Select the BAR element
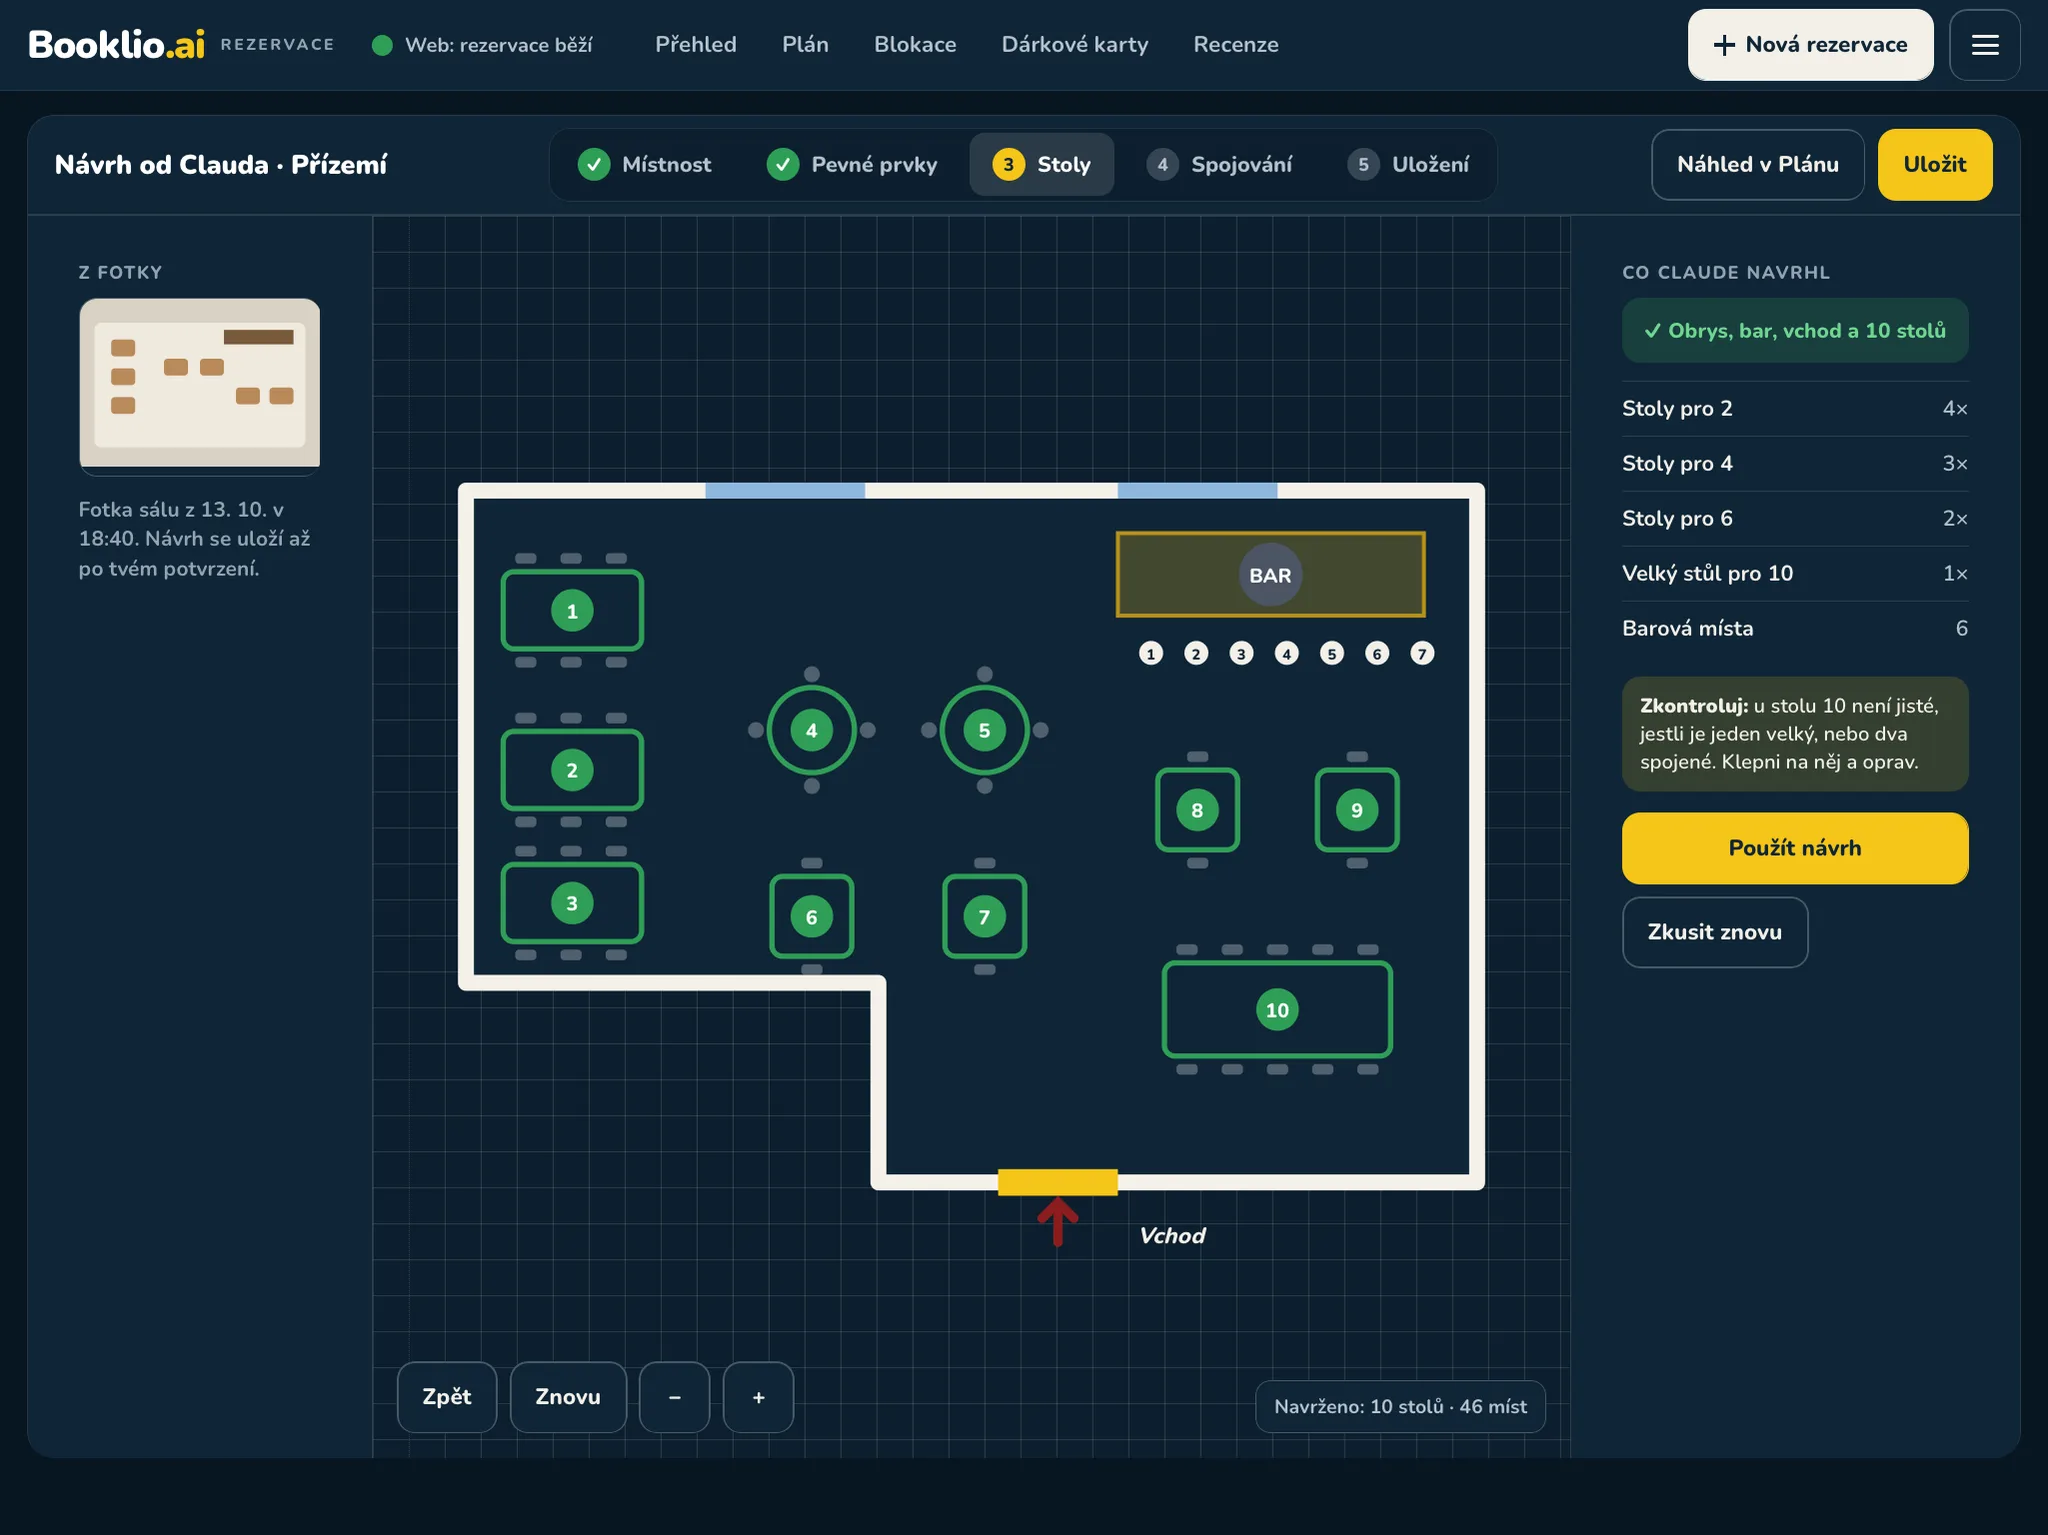The image size is (2048, 1535). pos(1271,575)
